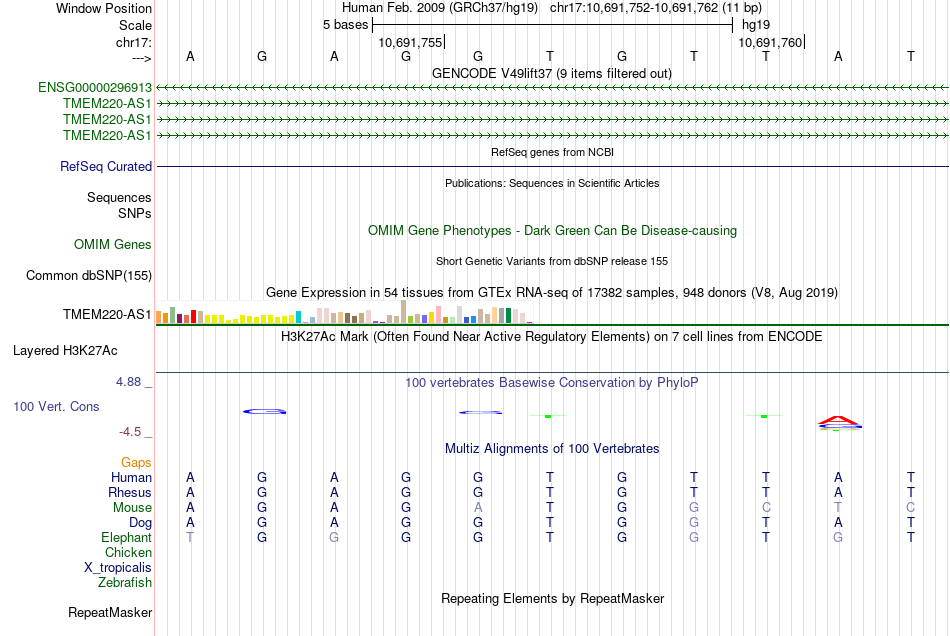Viewport: 950px width, 636px height.
Task: Click the Window Position label
Action: tap(104, 8)
